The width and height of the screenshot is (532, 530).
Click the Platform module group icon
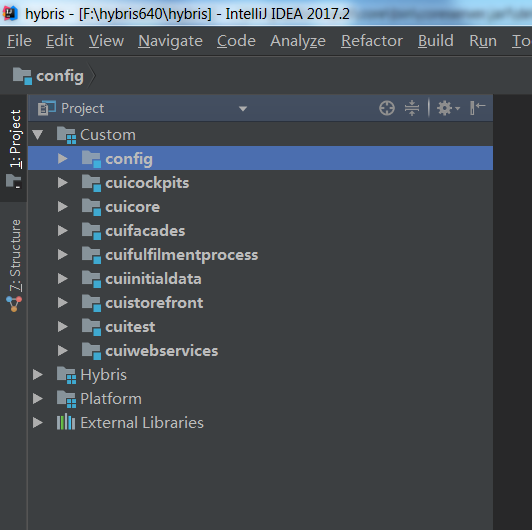66,399
